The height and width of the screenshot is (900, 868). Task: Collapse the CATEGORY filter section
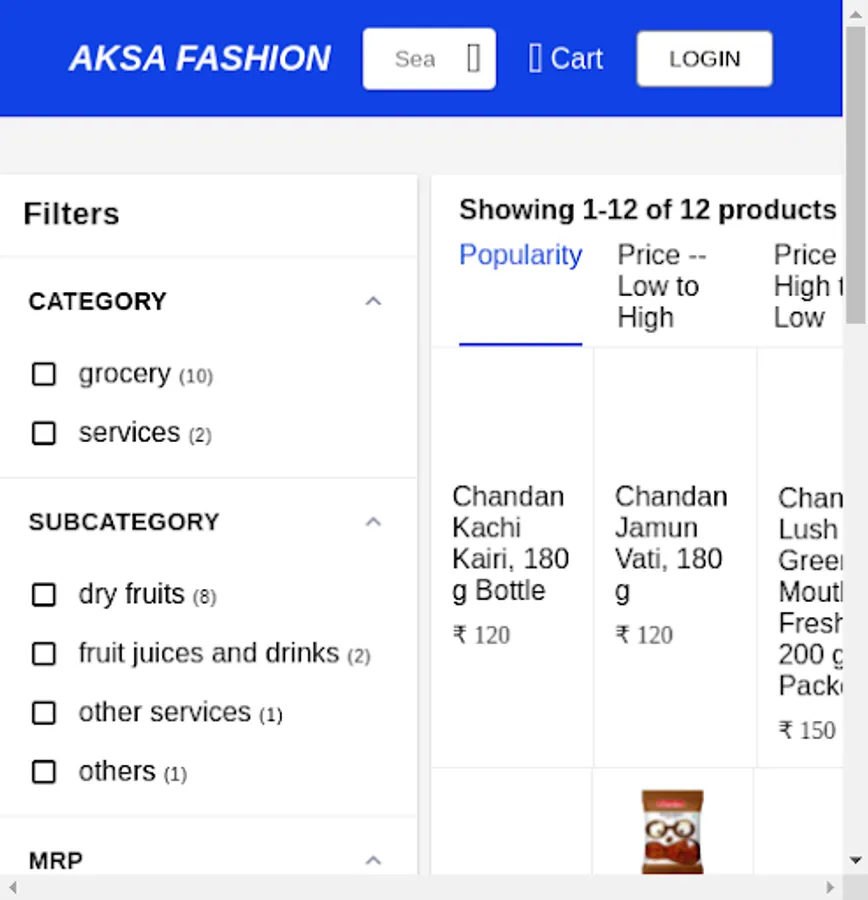coord(373,301)
